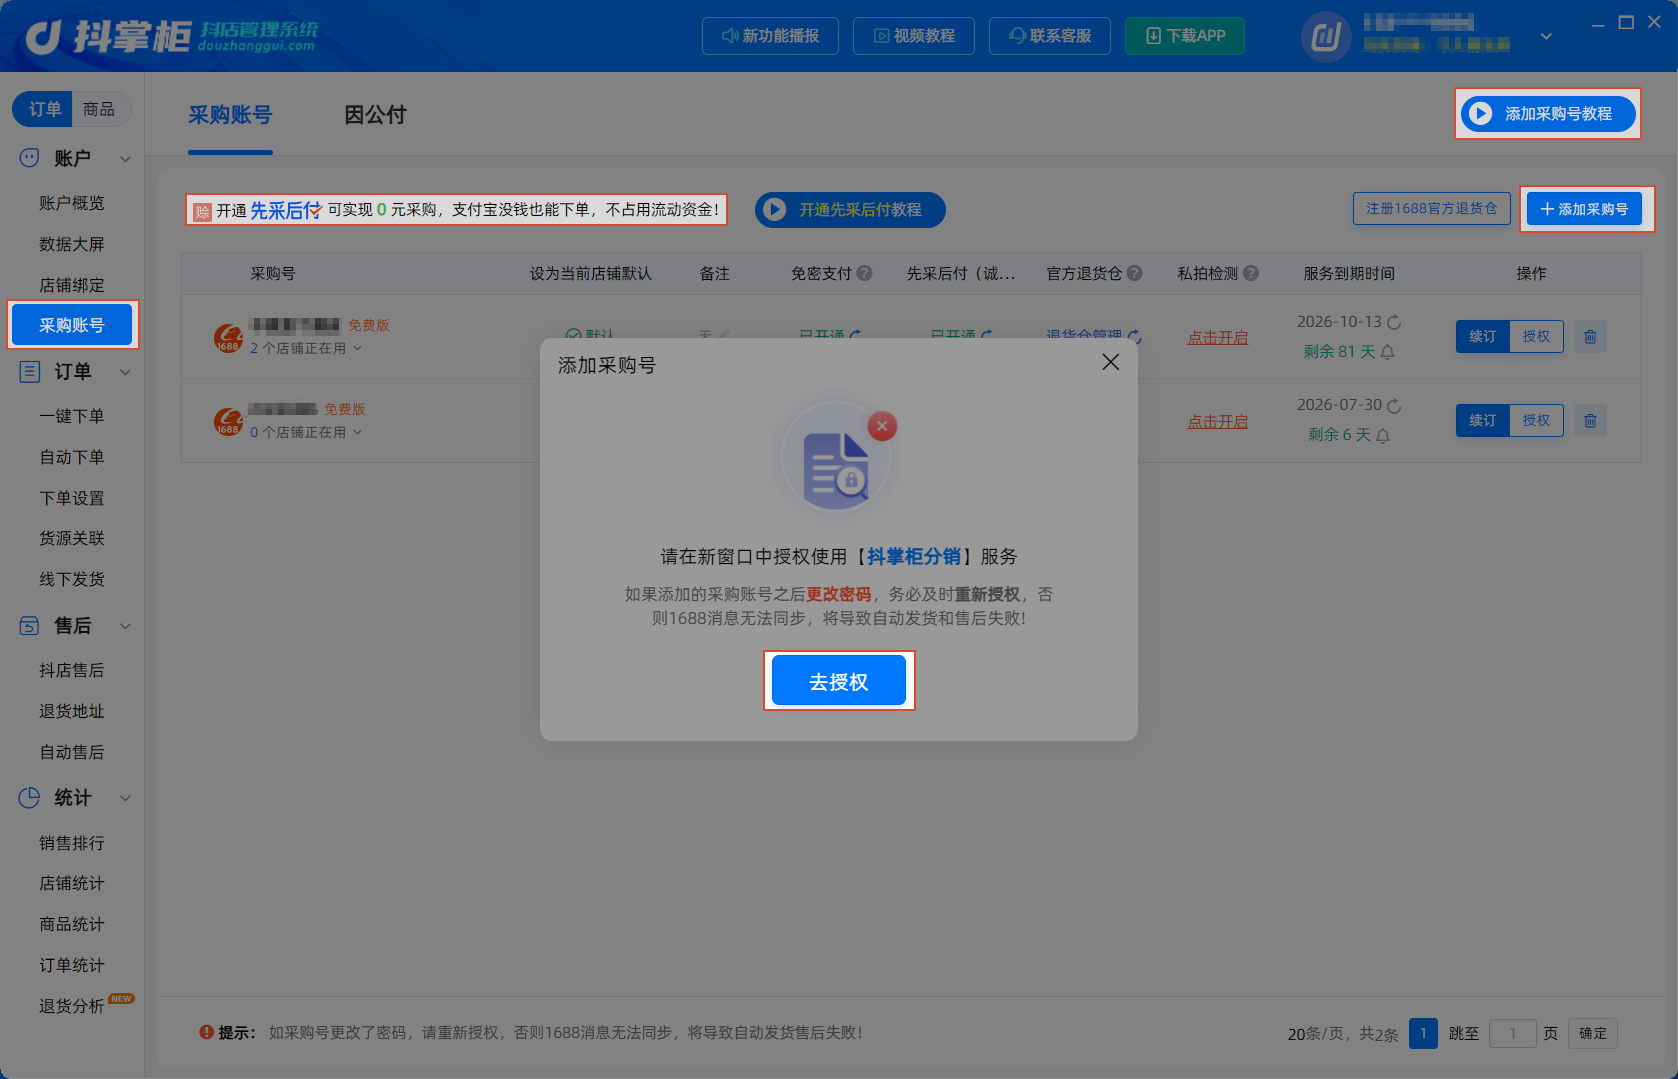Click the 确定 pagination button
1678x1079 pixels.
tap(1593, 1033)
